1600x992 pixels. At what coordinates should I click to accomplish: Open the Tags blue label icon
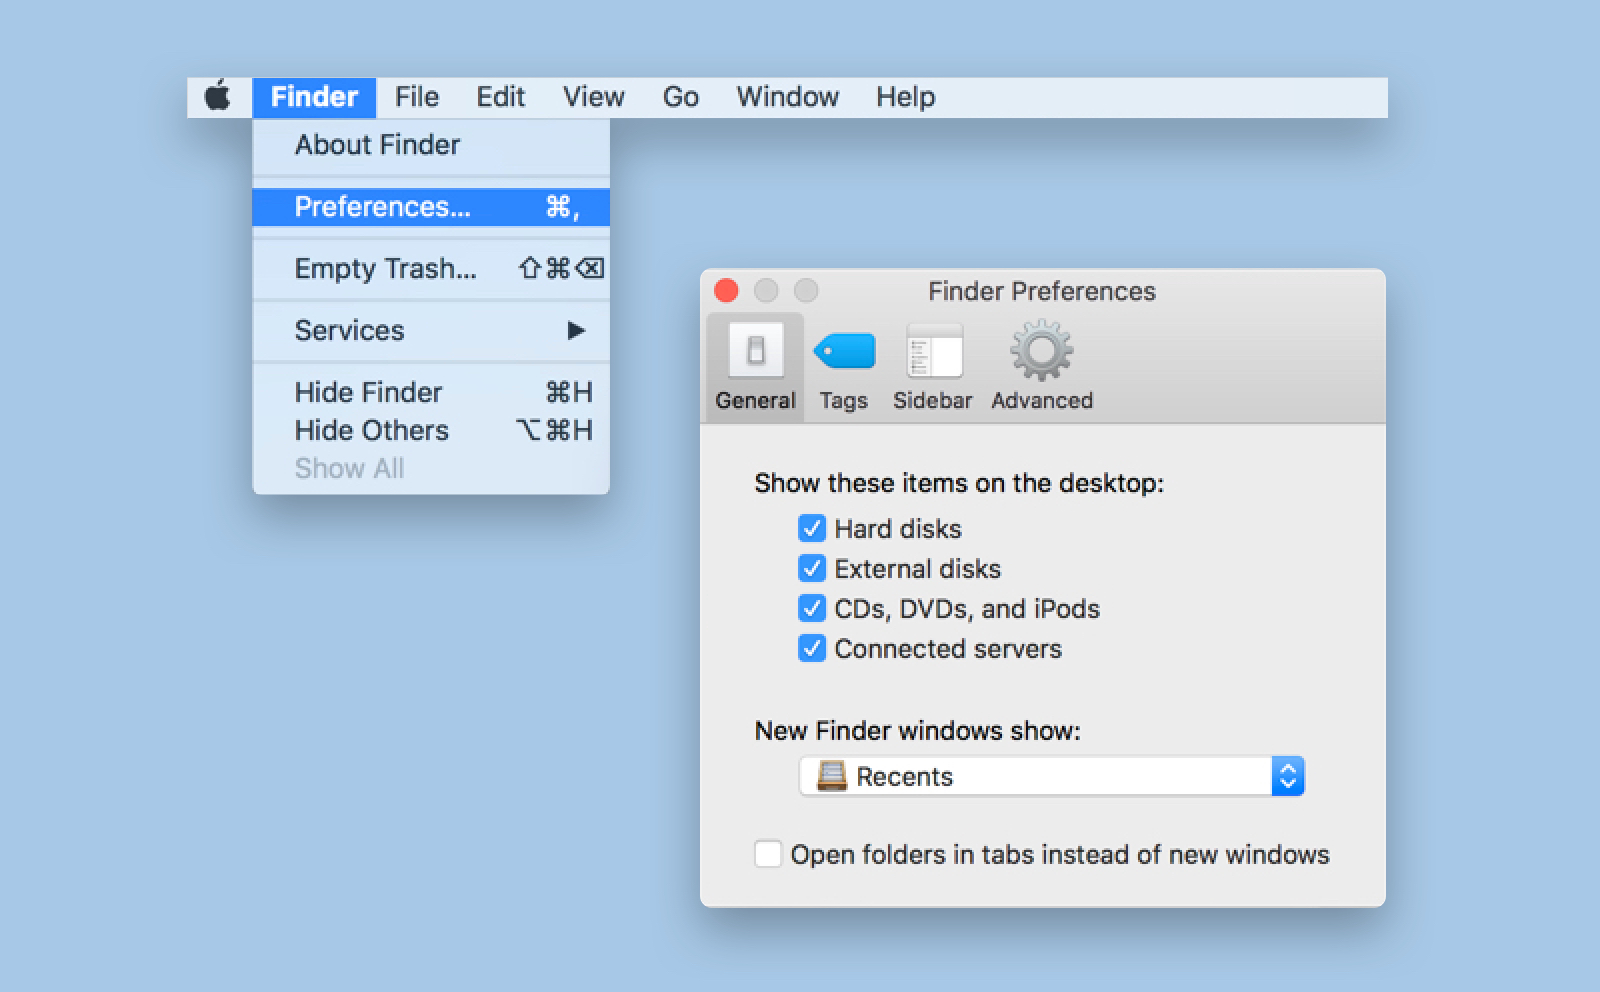[x=844, y=351]
